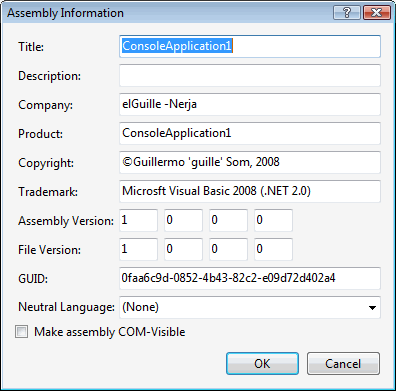
Task: Click the Copyright: label
Action: tap(46, 163)
